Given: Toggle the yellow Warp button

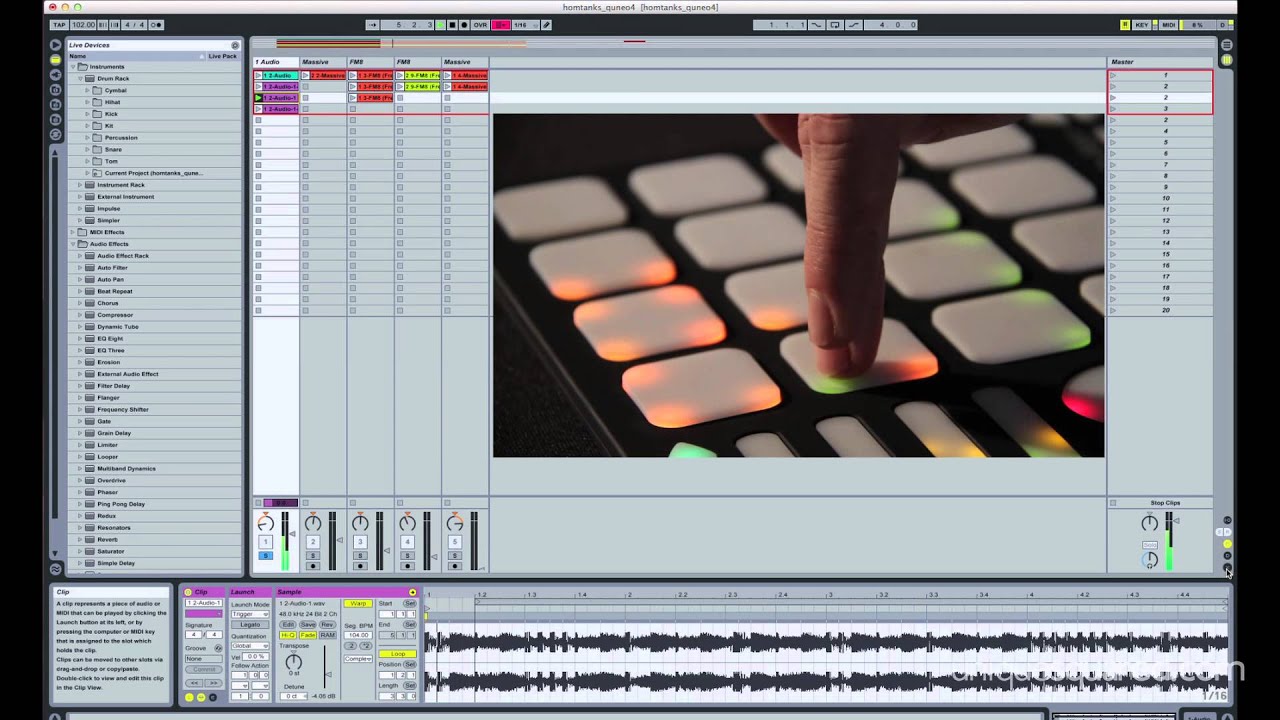Looking at the screenshot, I should tap(358, 604).
